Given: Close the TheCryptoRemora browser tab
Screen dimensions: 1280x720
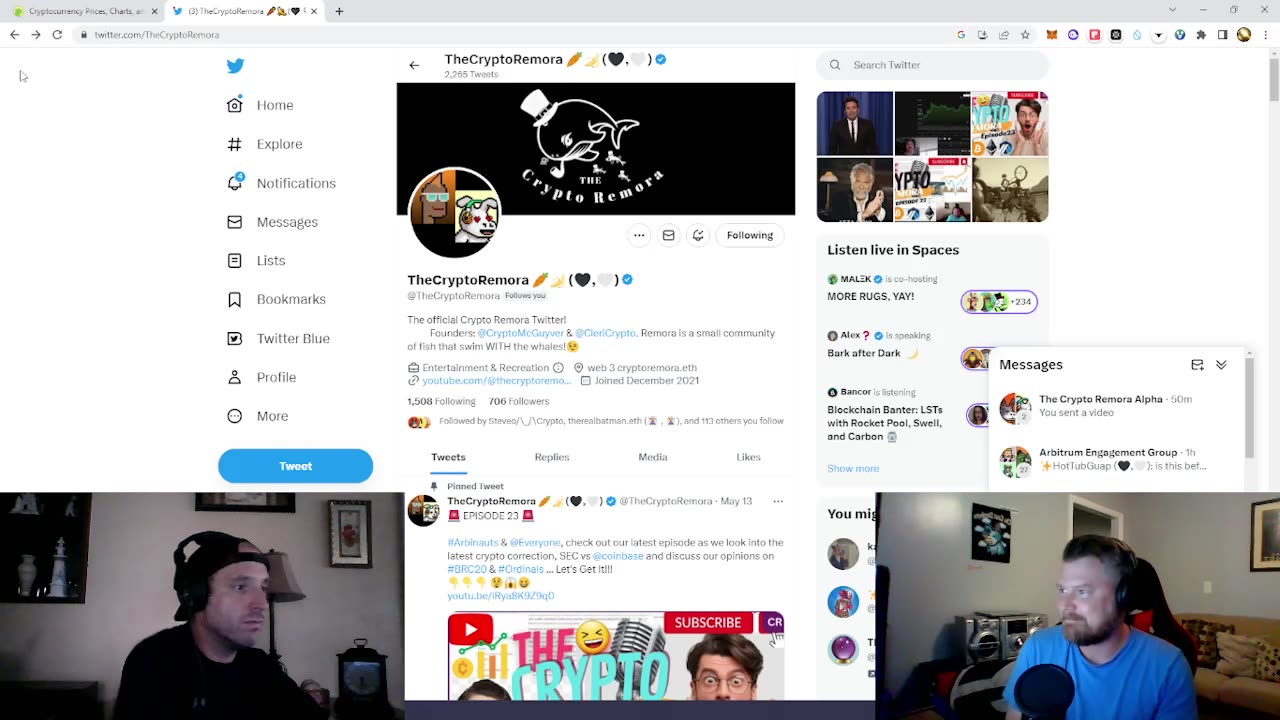Looking at the screenshot, I should coord(314,11).
